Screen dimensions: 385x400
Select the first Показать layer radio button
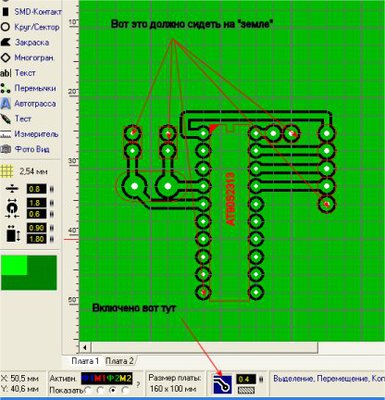88,390
